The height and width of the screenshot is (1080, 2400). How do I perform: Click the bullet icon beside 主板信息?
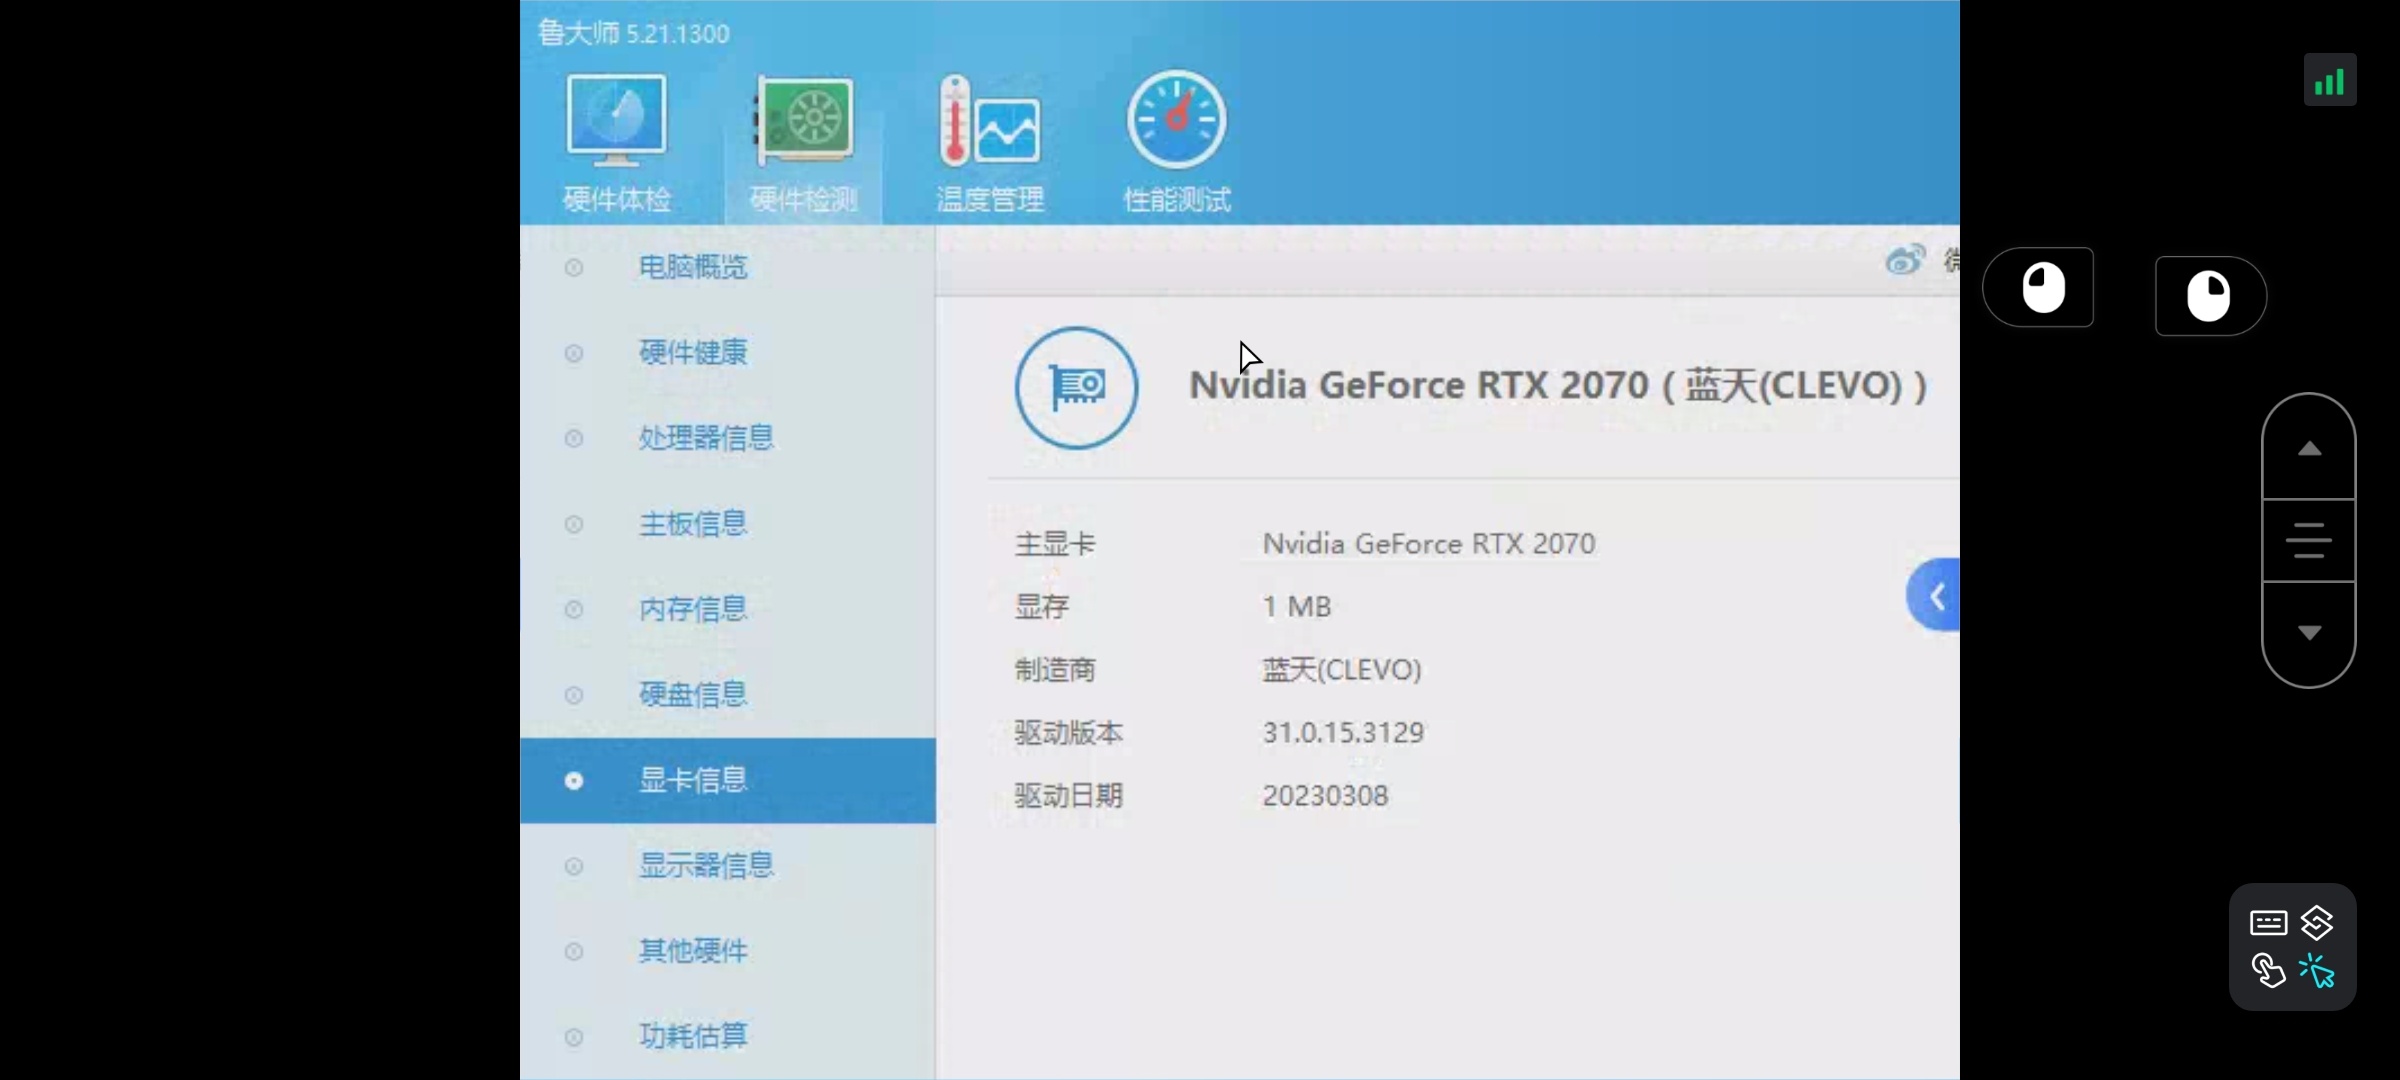tap(574, 524)
